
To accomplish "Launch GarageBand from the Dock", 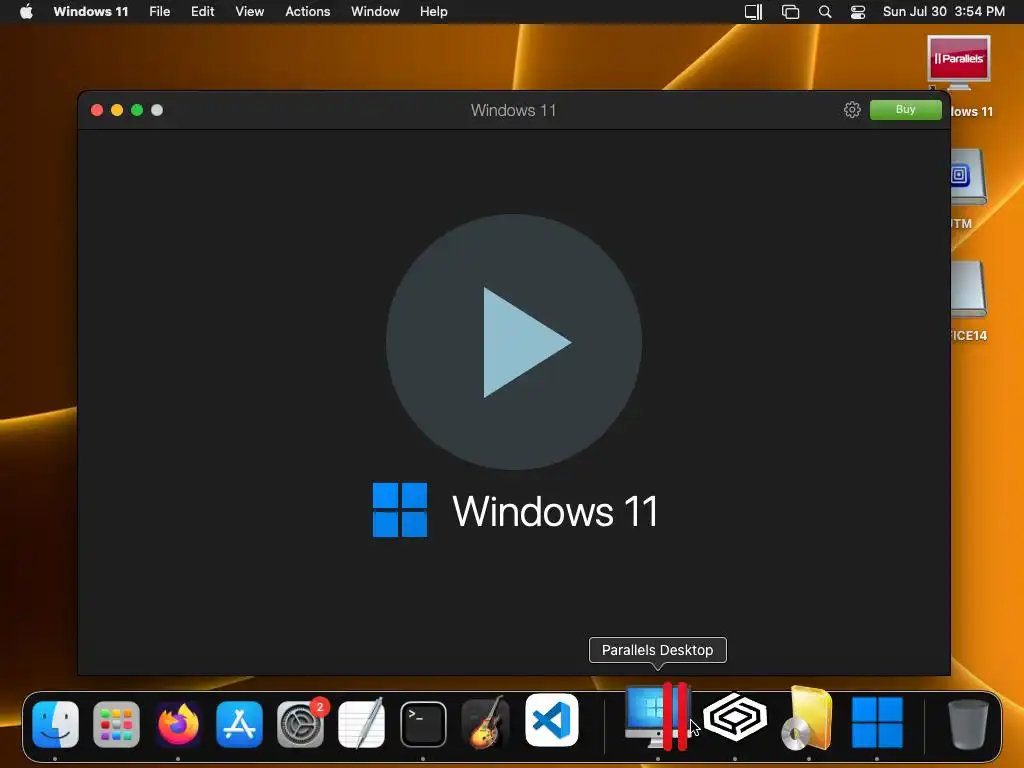I will click(485, 723).
